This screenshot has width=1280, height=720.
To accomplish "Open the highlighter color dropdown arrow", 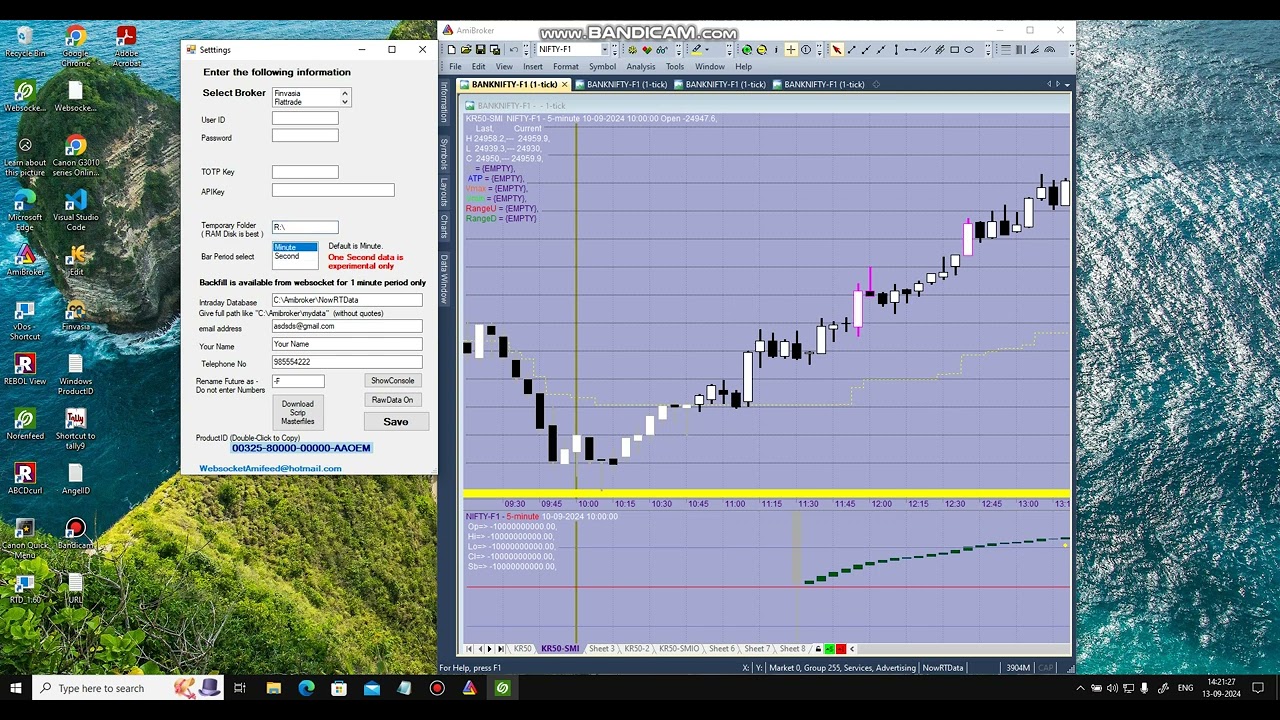I will 708,49.
